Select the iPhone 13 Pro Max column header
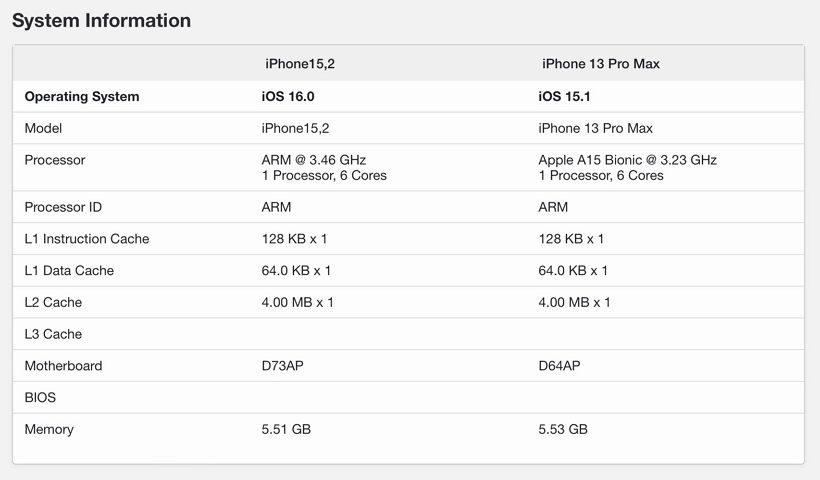The image size is (820, 480). click(x=600, y=64)
